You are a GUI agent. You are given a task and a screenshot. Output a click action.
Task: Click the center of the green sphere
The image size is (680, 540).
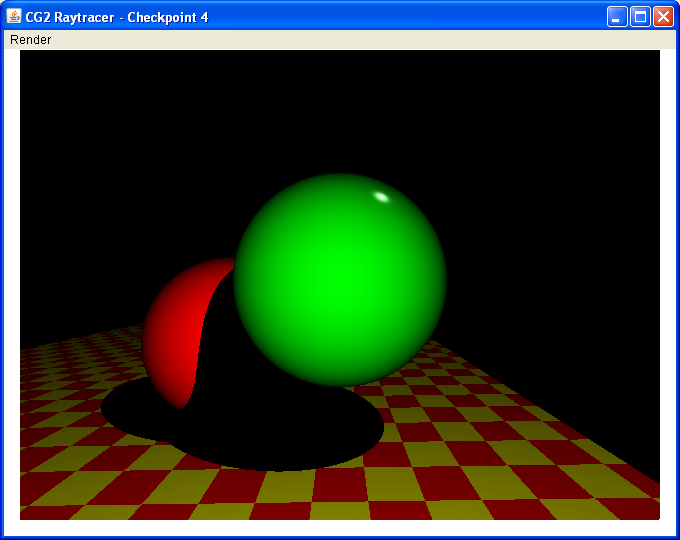click(340, 280)
